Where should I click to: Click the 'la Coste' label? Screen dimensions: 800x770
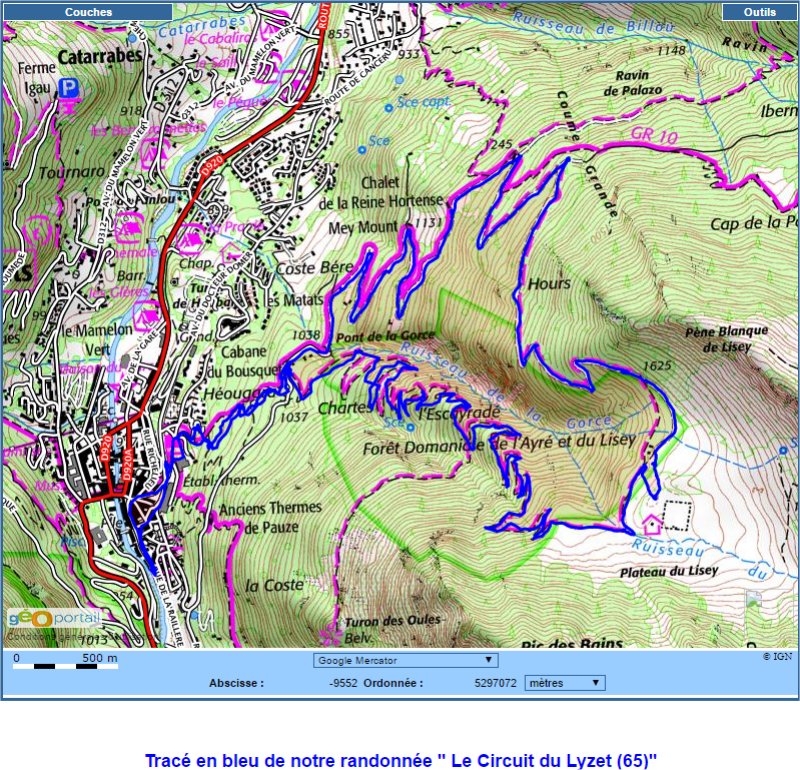click(x=274, y=585)
